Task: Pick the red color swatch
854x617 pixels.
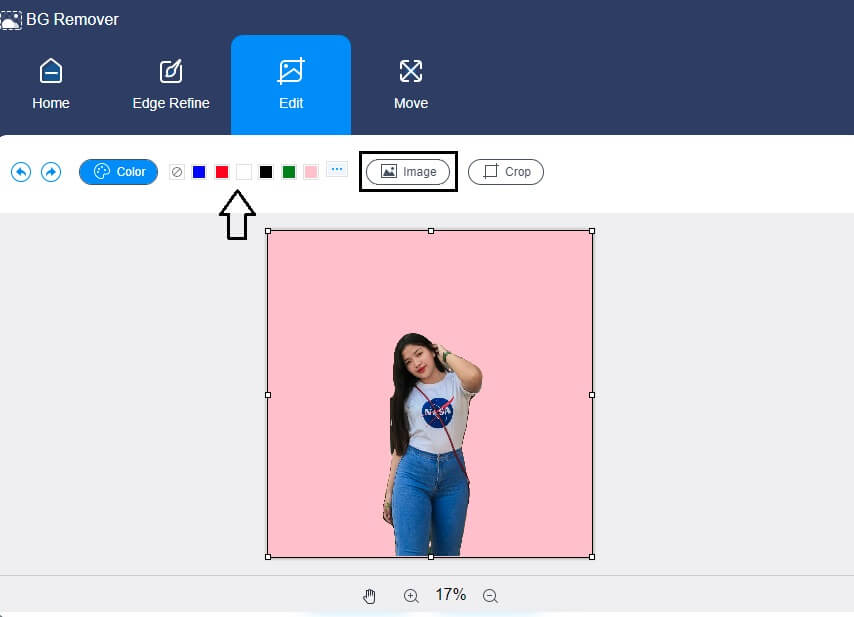Action: (x=221, y=171)
